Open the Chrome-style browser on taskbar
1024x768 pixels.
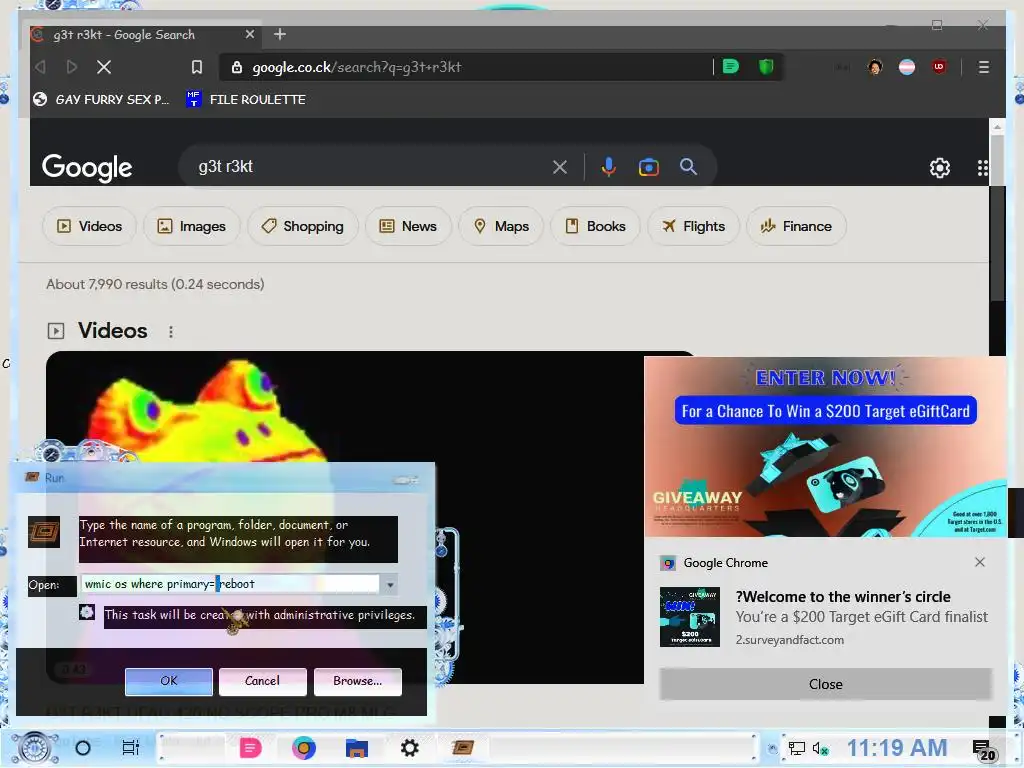click(x=304, y=748)
